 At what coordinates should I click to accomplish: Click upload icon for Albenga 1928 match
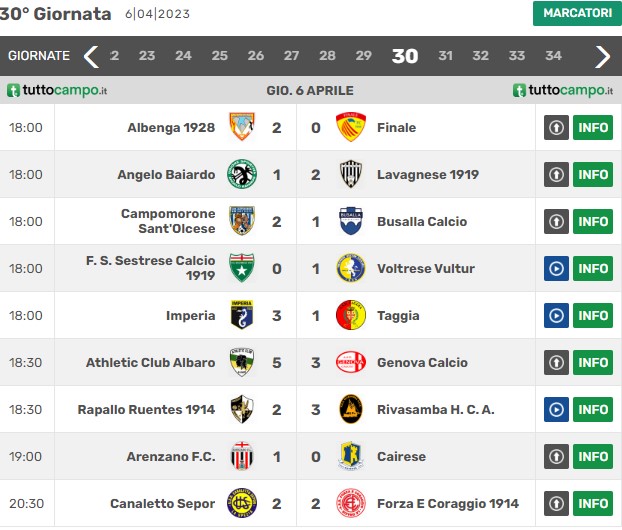(x=556, y=127)
